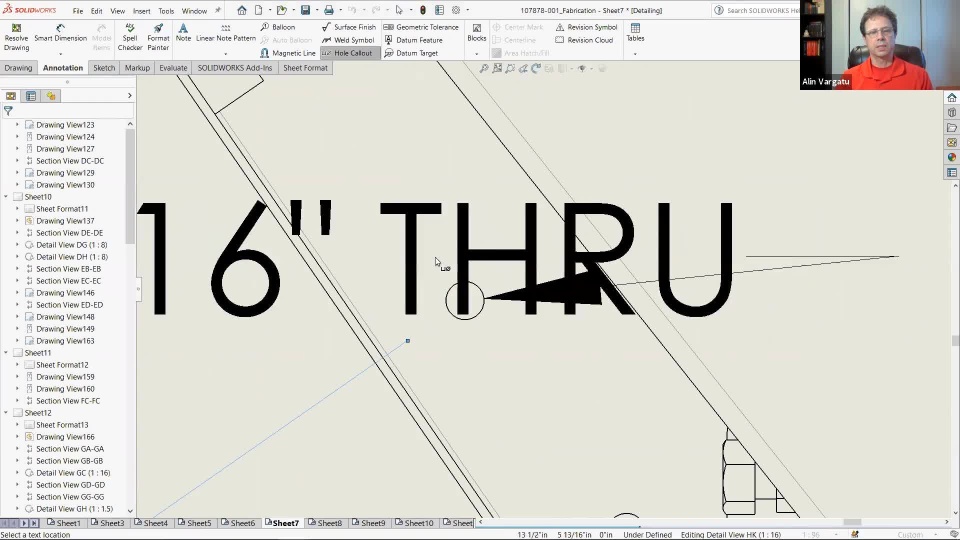The width and height of the screenshot is (960, 540).
Task: Open the Blocks tool
Action: (476, 33)
